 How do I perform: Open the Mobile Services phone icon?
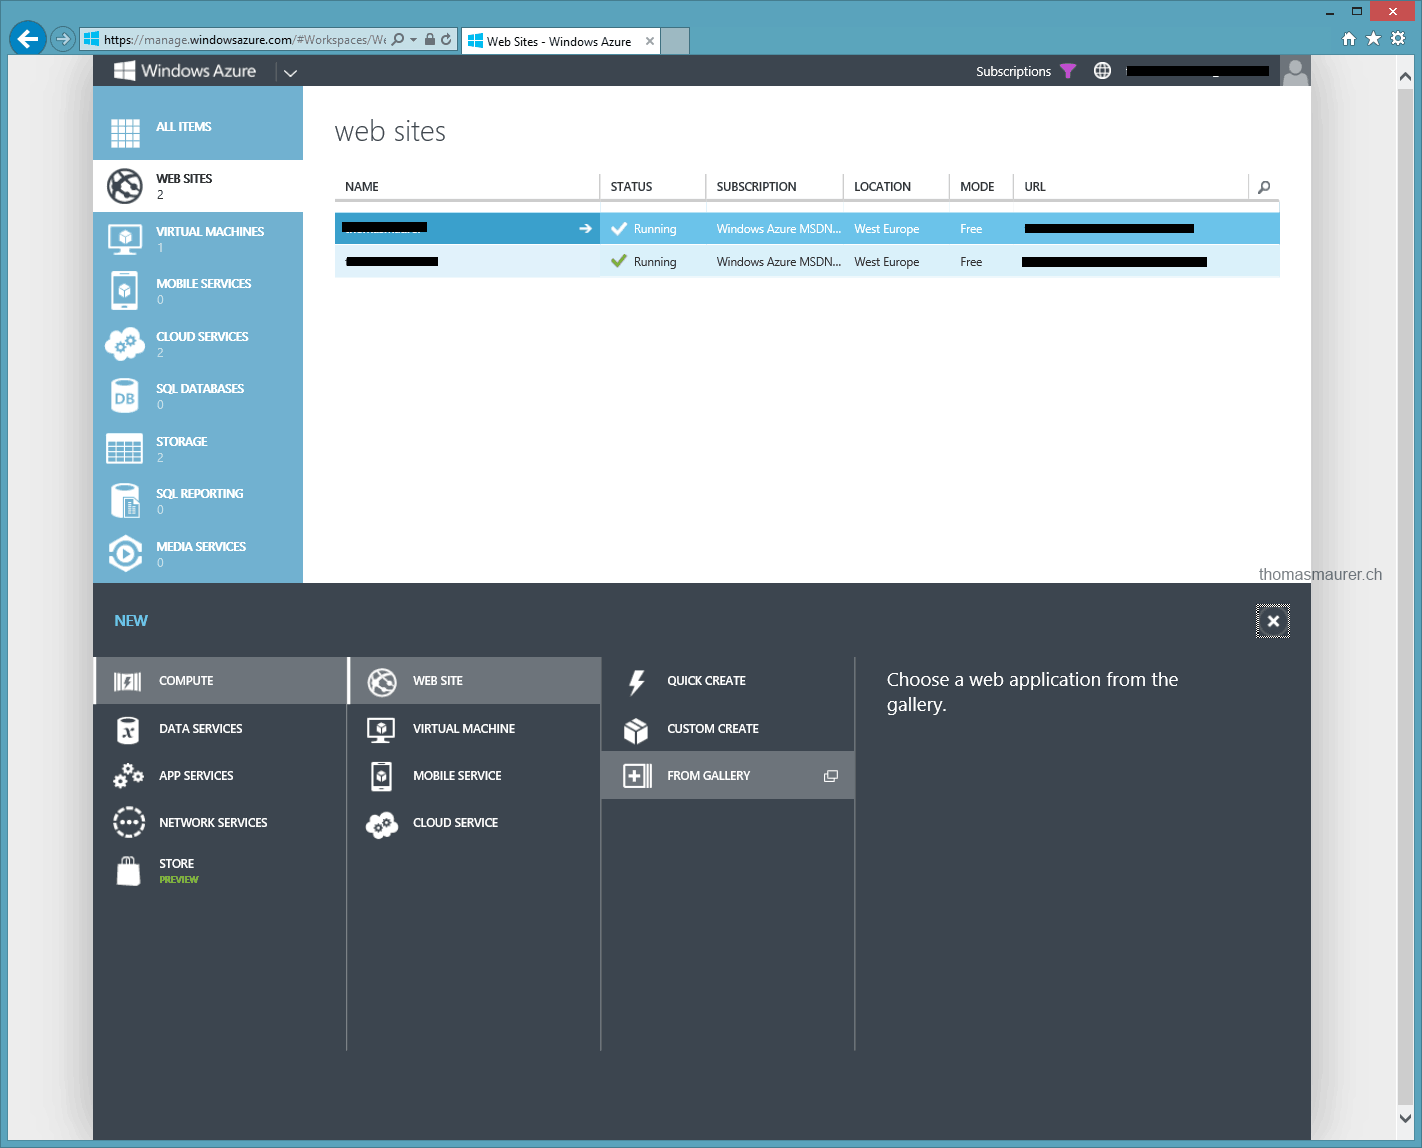(x=125, y=291)
